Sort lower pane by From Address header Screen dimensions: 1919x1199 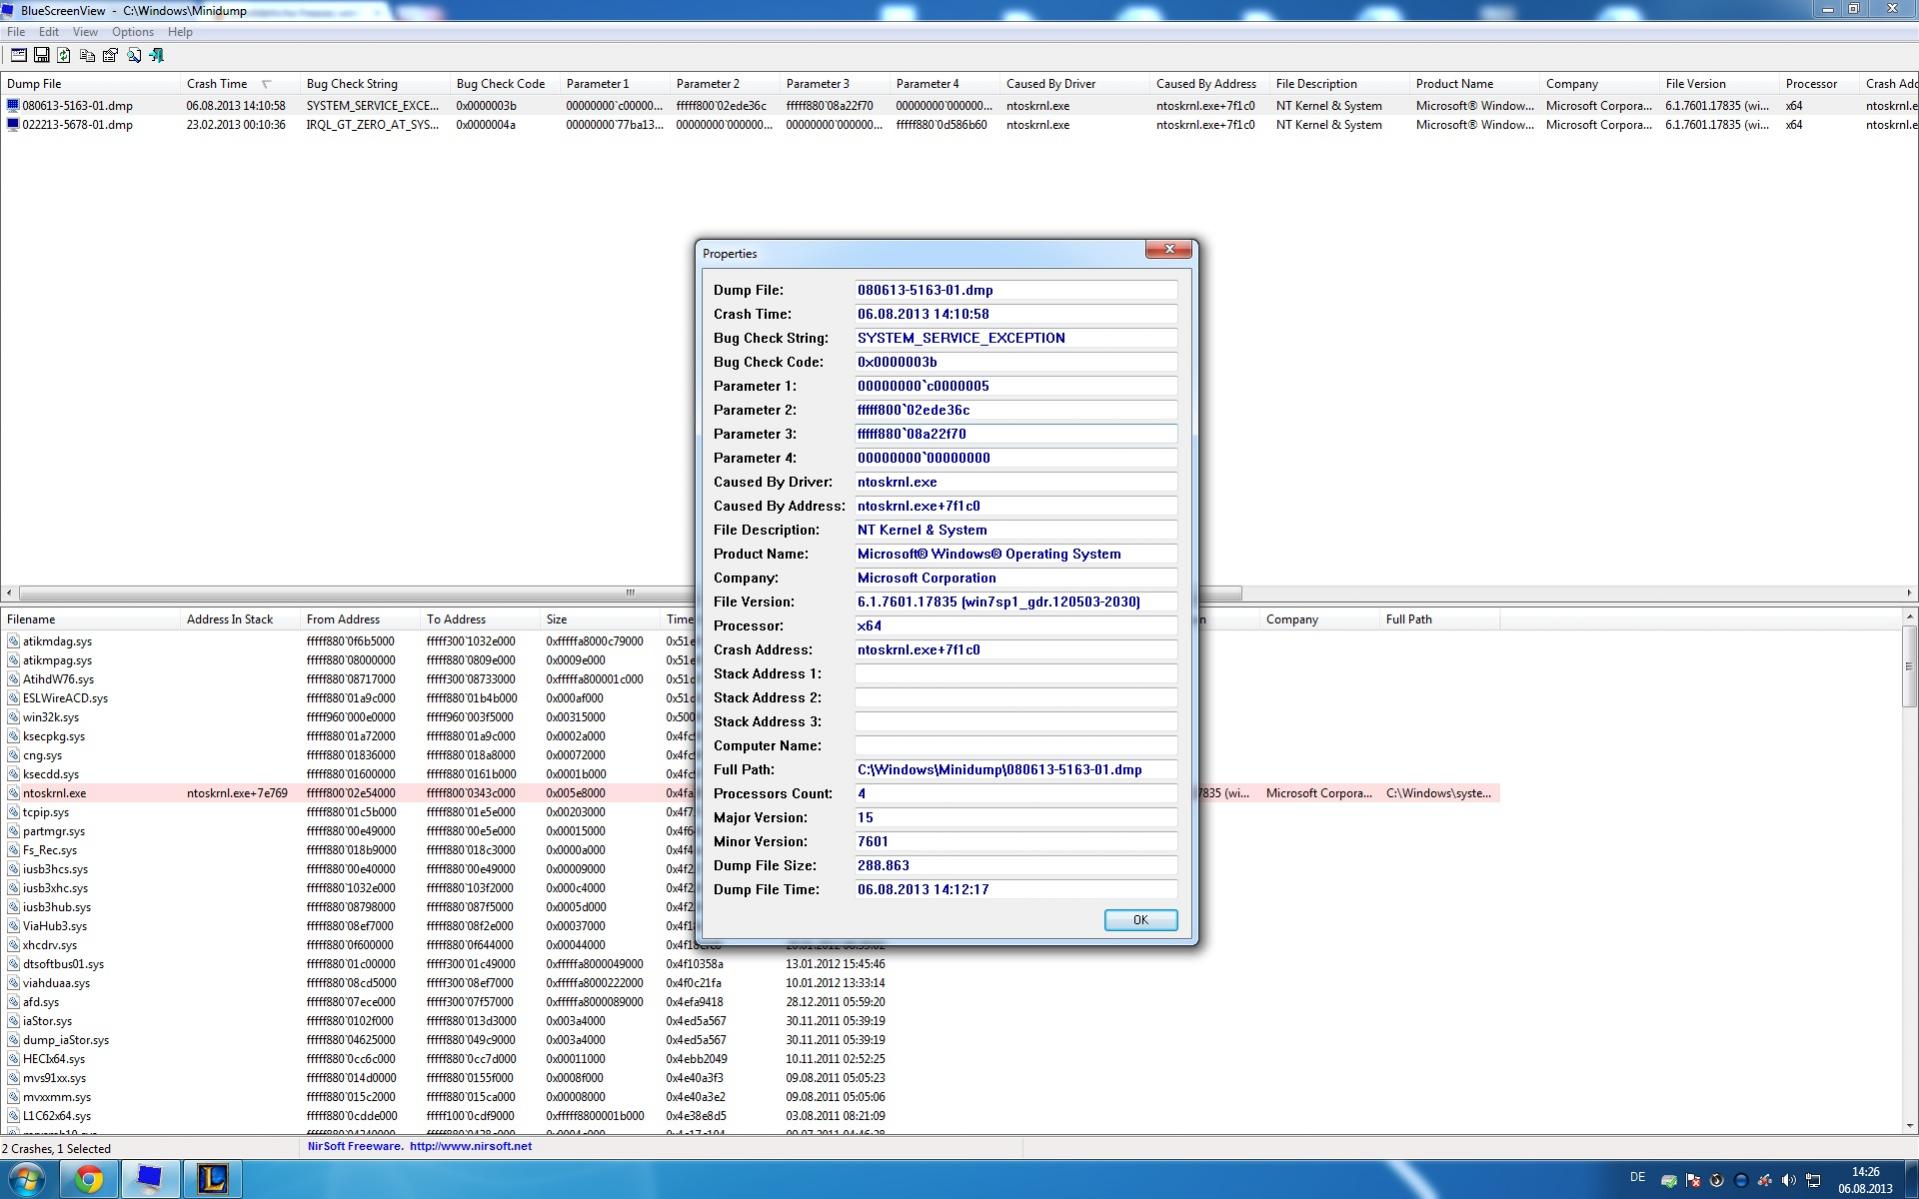click(360, 620)
